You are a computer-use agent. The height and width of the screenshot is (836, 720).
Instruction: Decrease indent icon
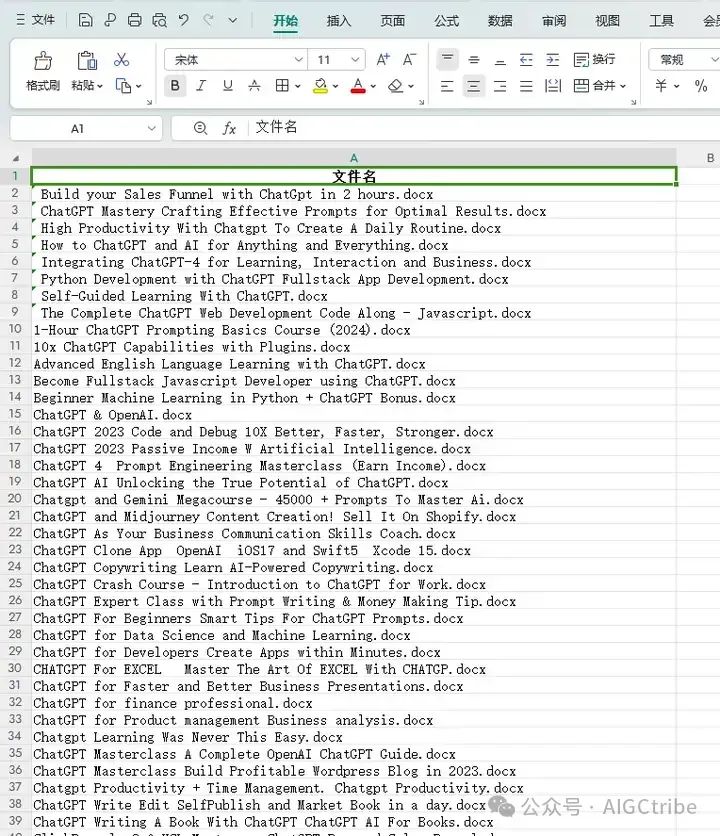click(526, 60)
